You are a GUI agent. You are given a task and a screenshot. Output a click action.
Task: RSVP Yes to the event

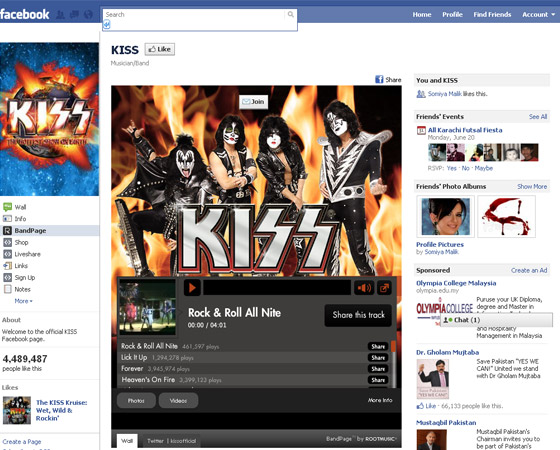451,168
